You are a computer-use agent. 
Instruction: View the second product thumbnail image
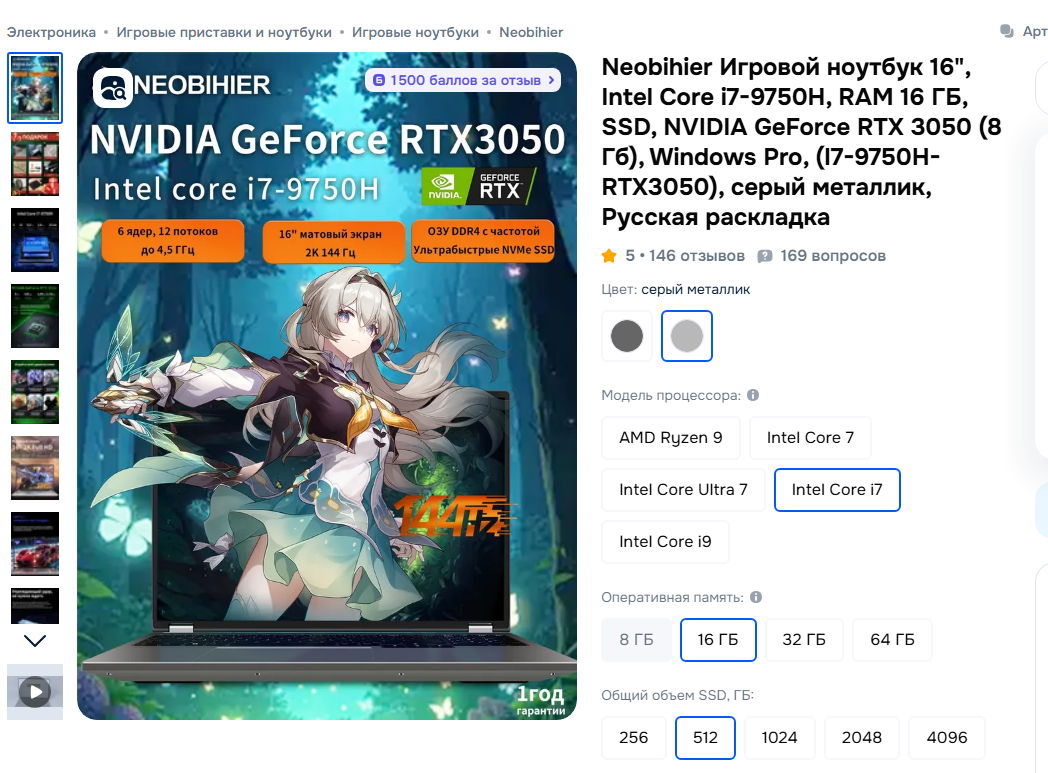click(x=35, y=164)
